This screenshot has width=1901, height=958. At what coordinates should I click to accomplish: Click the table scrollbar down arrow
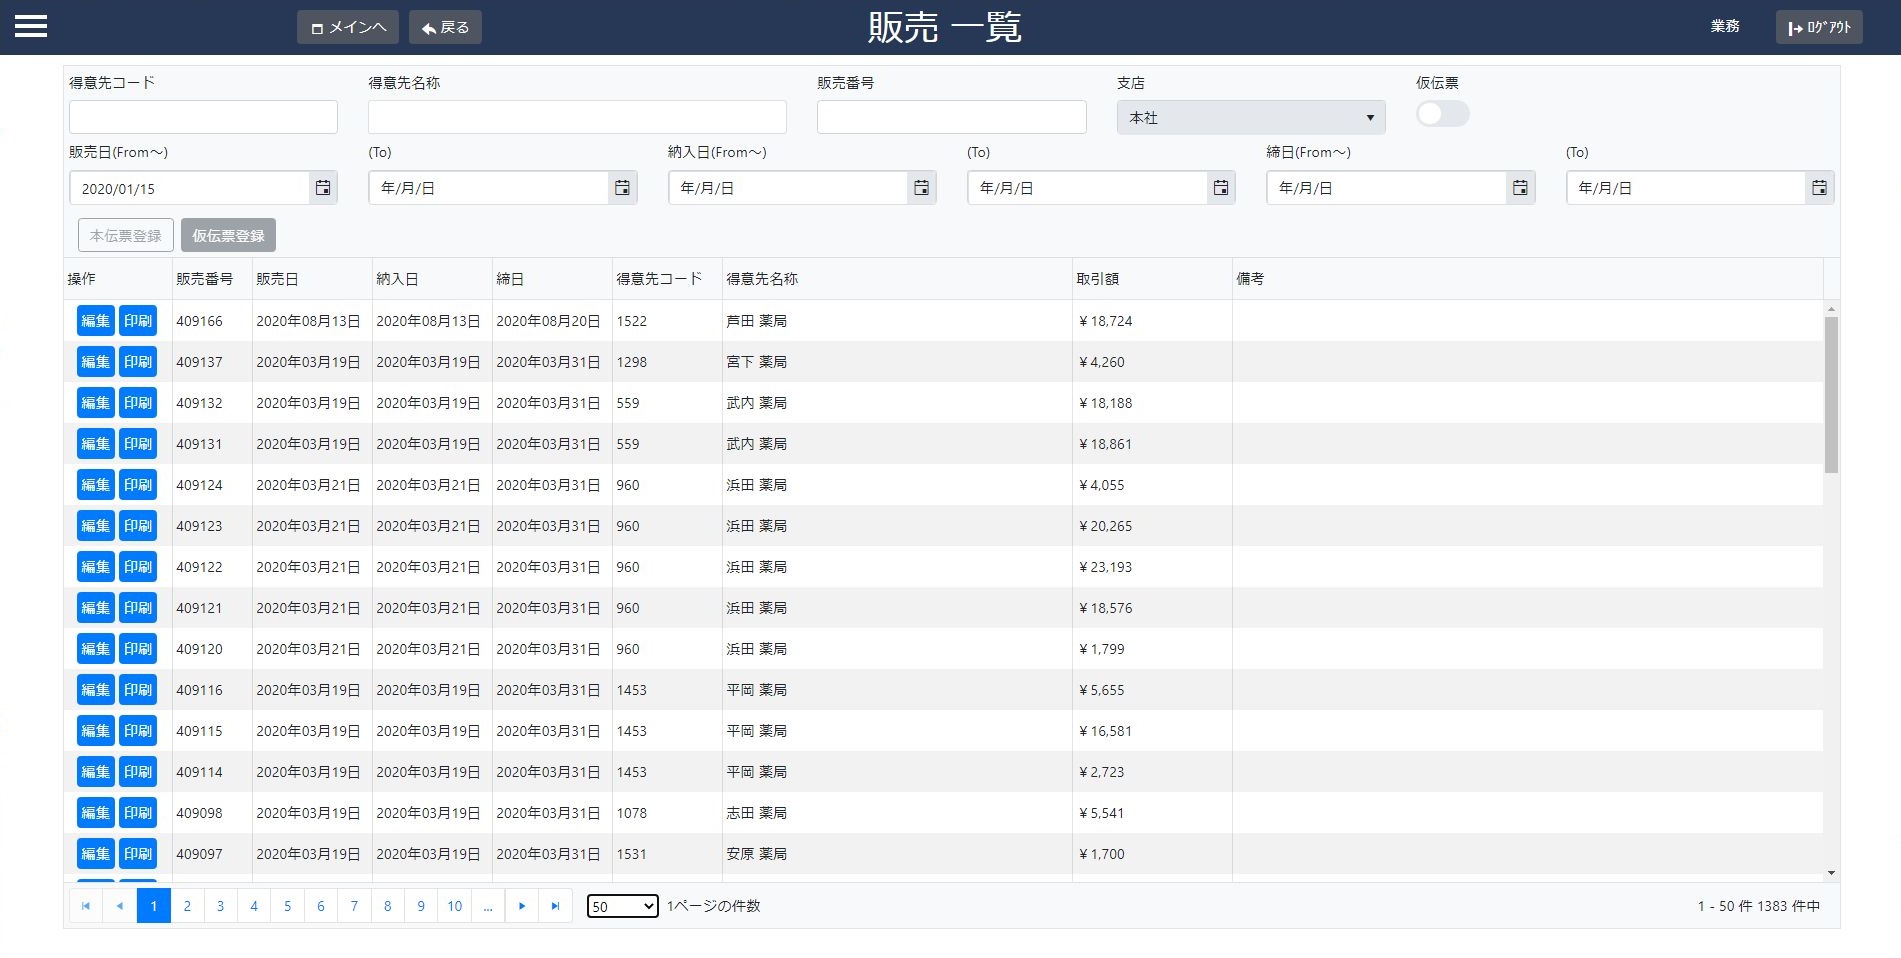point(1831,873)
